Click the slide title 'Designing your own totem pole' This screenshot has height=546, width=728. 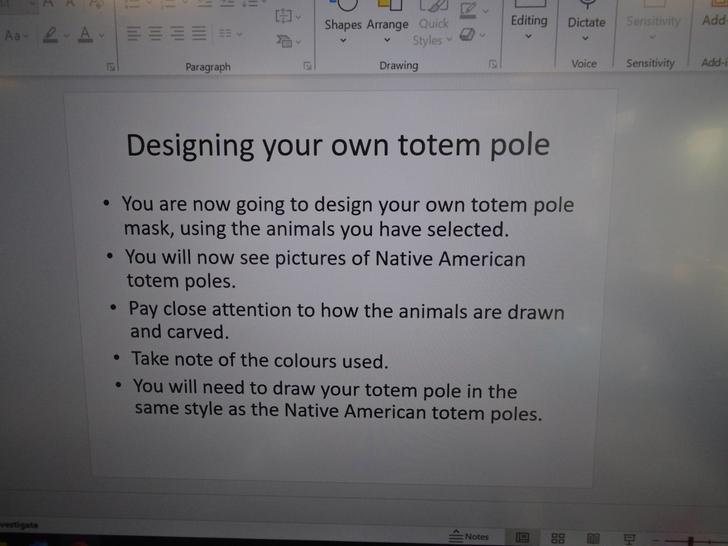(338, 145)
